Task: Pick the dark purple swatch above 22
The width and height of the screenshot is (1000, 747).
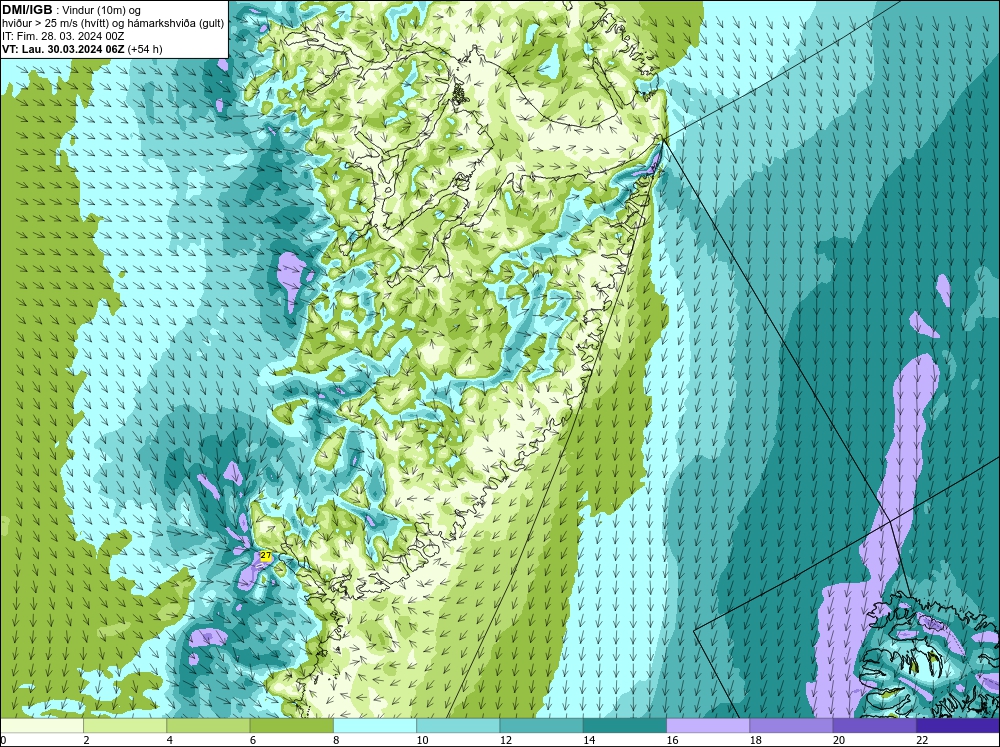Action: point(958,726)
